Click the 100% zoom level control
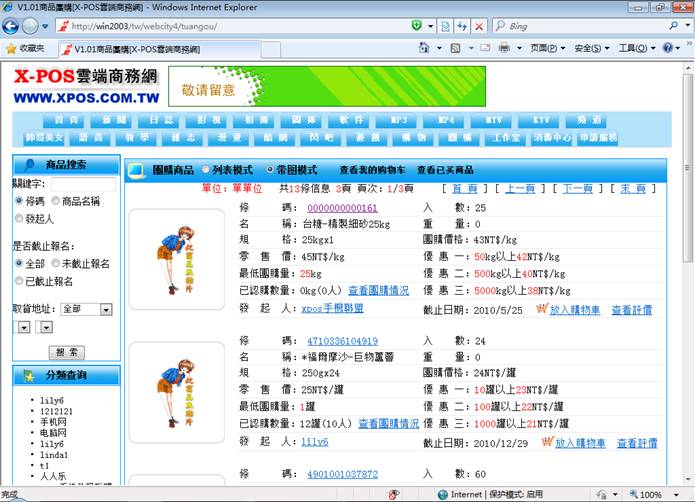The width and height of the screenshot is (695, 502). (x=650, y=494)
